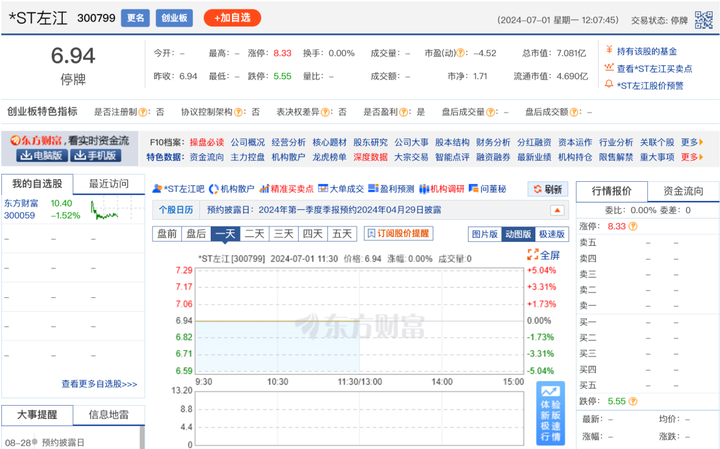The height and width of the screenshot is (449, 720).
Task: Click the help icon beside 涨停 8.33 in quote panel
Action: tap(633, 226)
